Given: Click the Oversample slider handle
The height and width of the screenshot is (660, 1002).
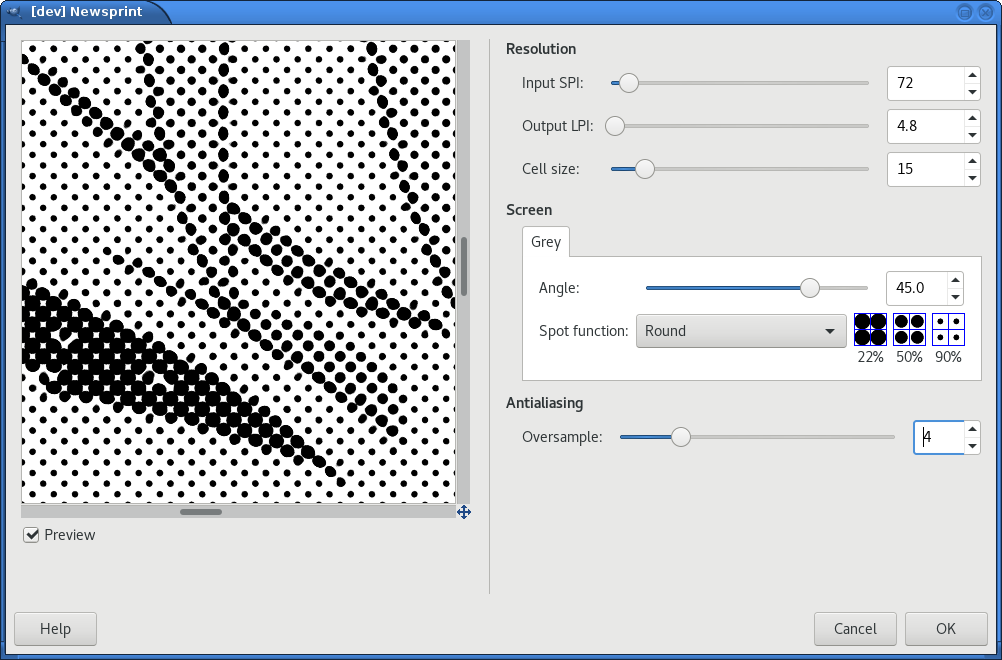Looking at the screenshot, I should click(x=680, y=437).
